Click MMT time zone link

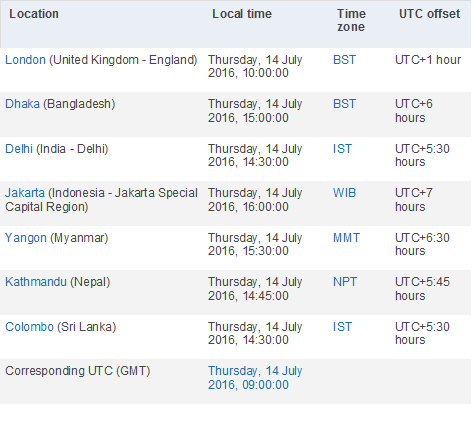point(346,238)
